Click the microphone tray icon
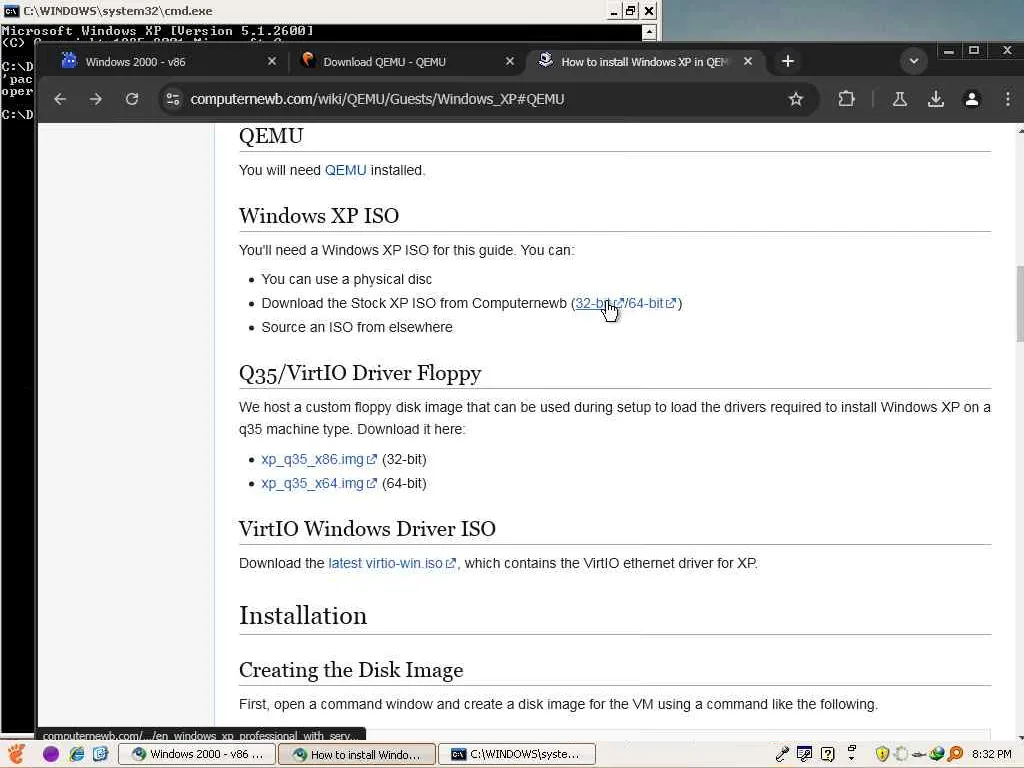Screen dimensions: 1024x768 pos(782,754)
